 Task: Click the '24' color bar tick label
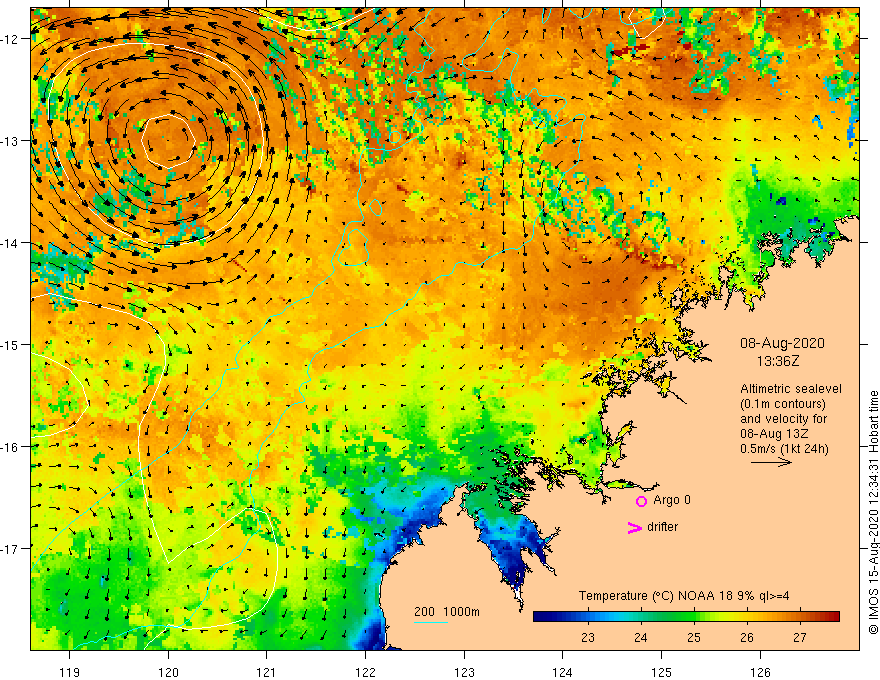click(x=641, y=638)
